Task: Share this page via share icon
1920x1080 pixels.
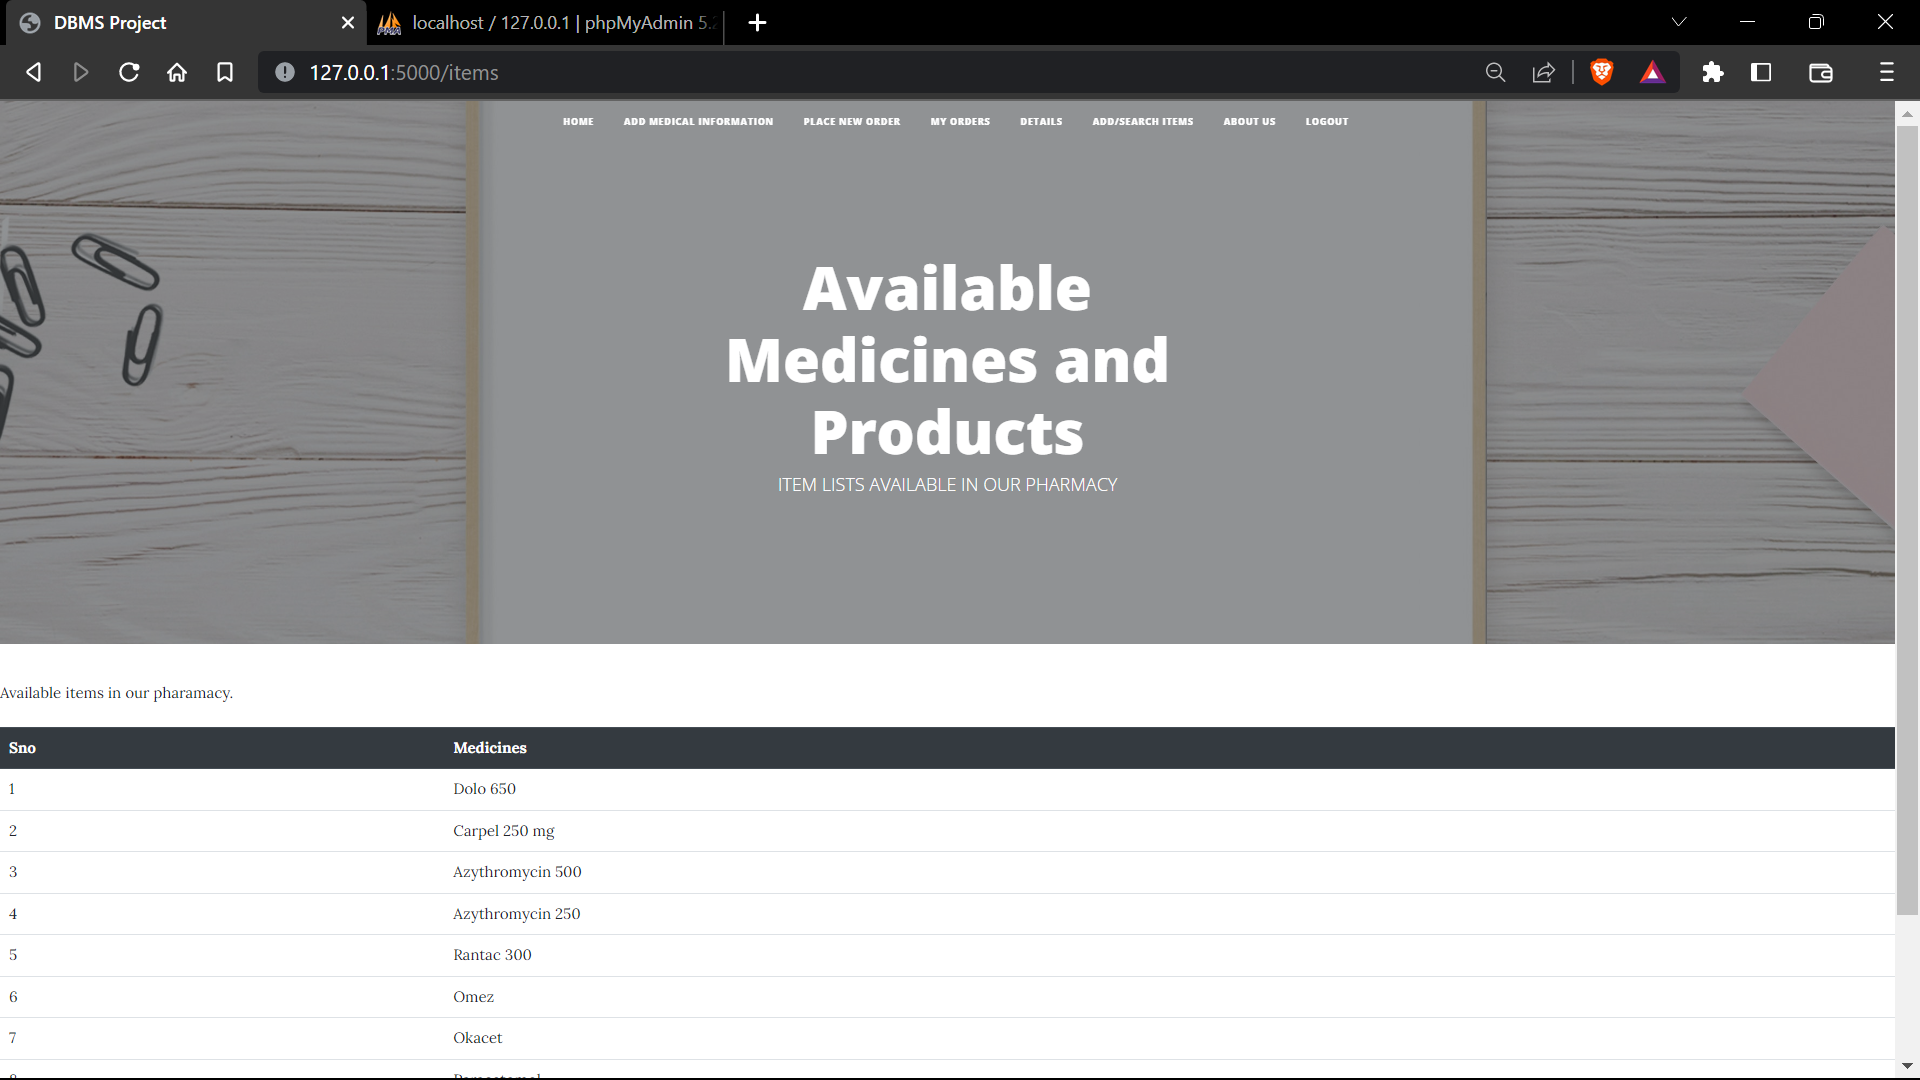Action: coord(1543,72)
